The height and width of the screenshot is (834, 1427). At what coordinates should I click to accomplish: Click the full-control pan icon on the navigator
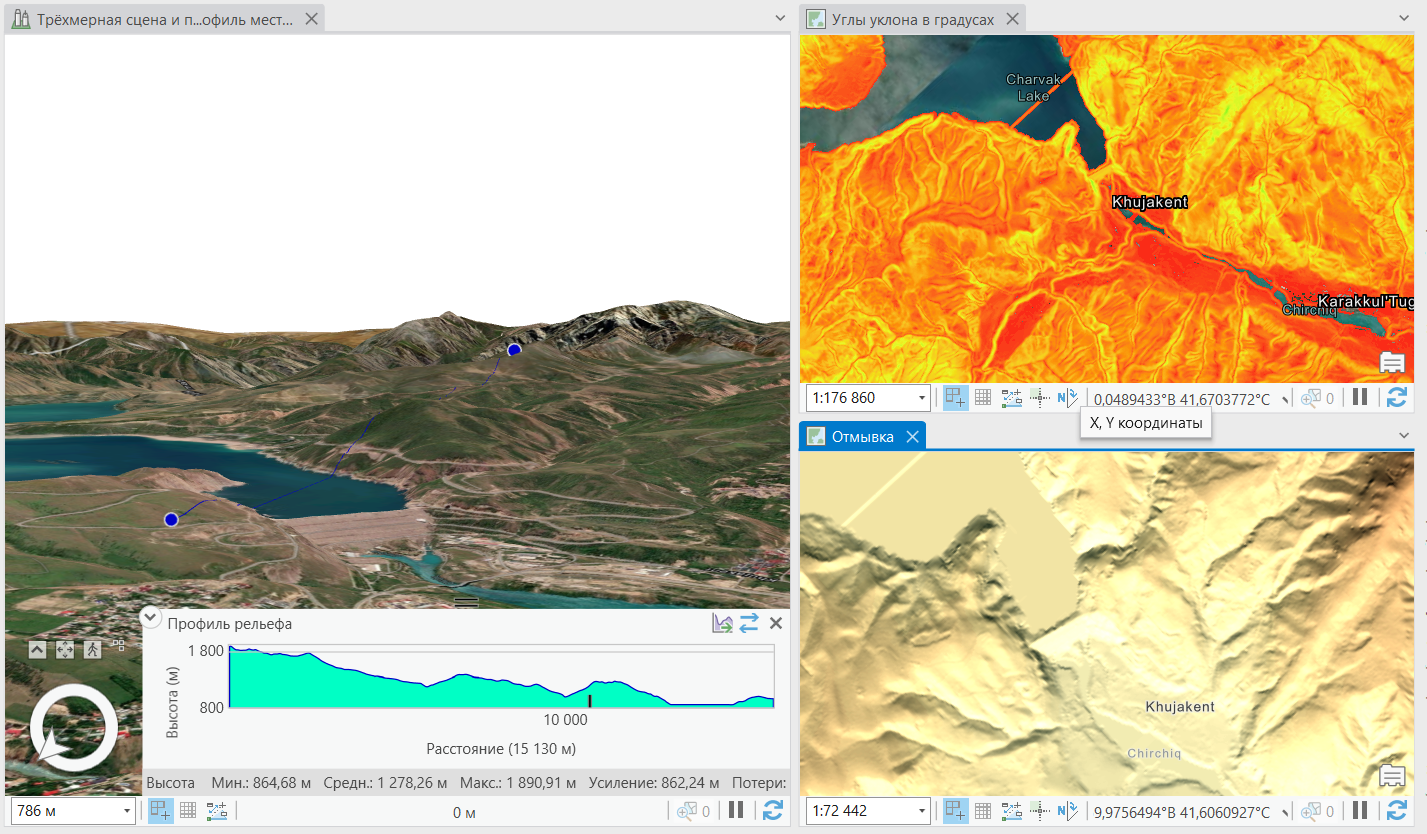pos(65,650)
